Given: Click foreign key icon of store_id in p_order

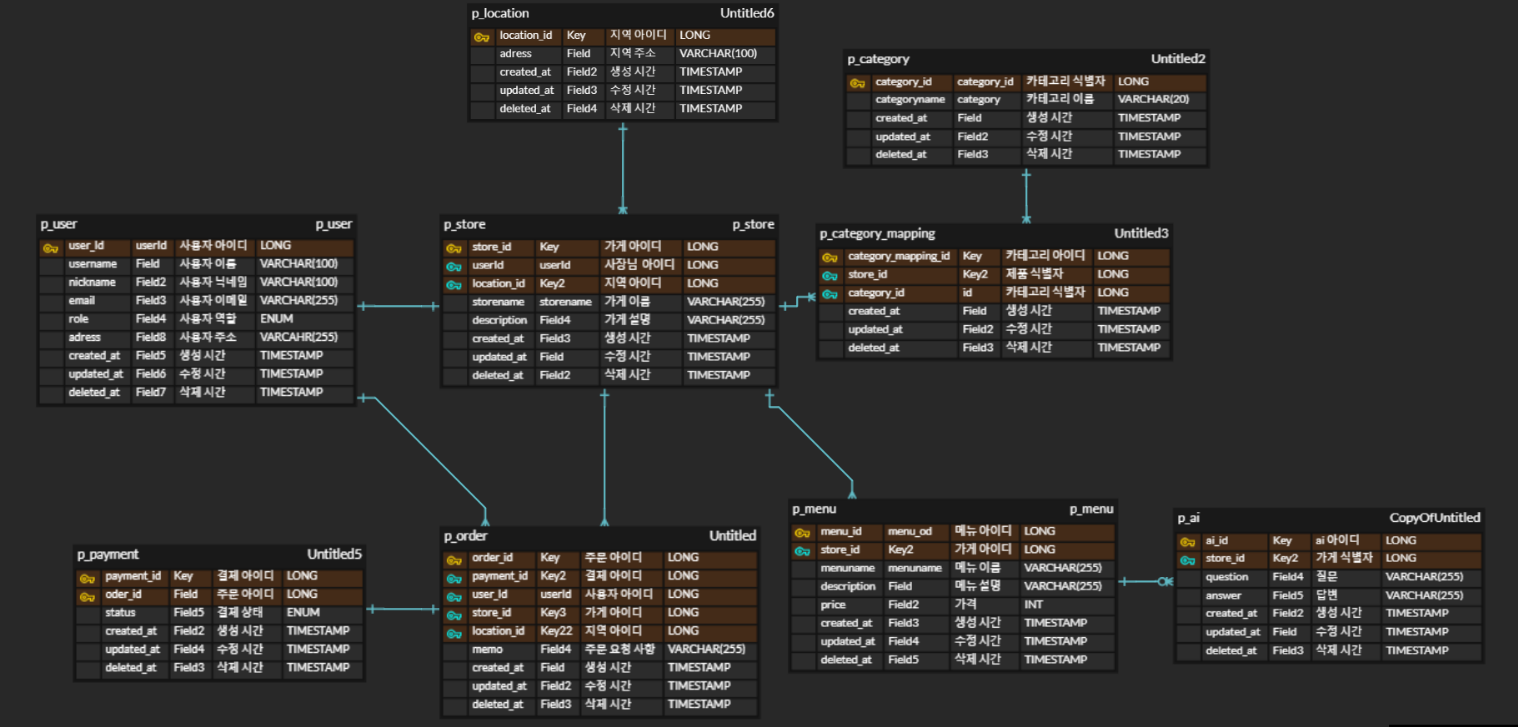Looking at the screenshot, I should (454, 614).
